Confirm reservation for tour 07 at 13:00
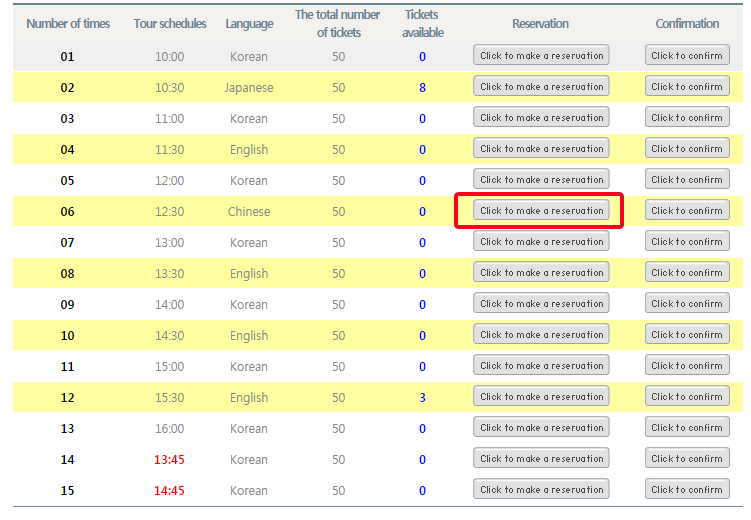The image size is (751, 520). pos(687,241)
